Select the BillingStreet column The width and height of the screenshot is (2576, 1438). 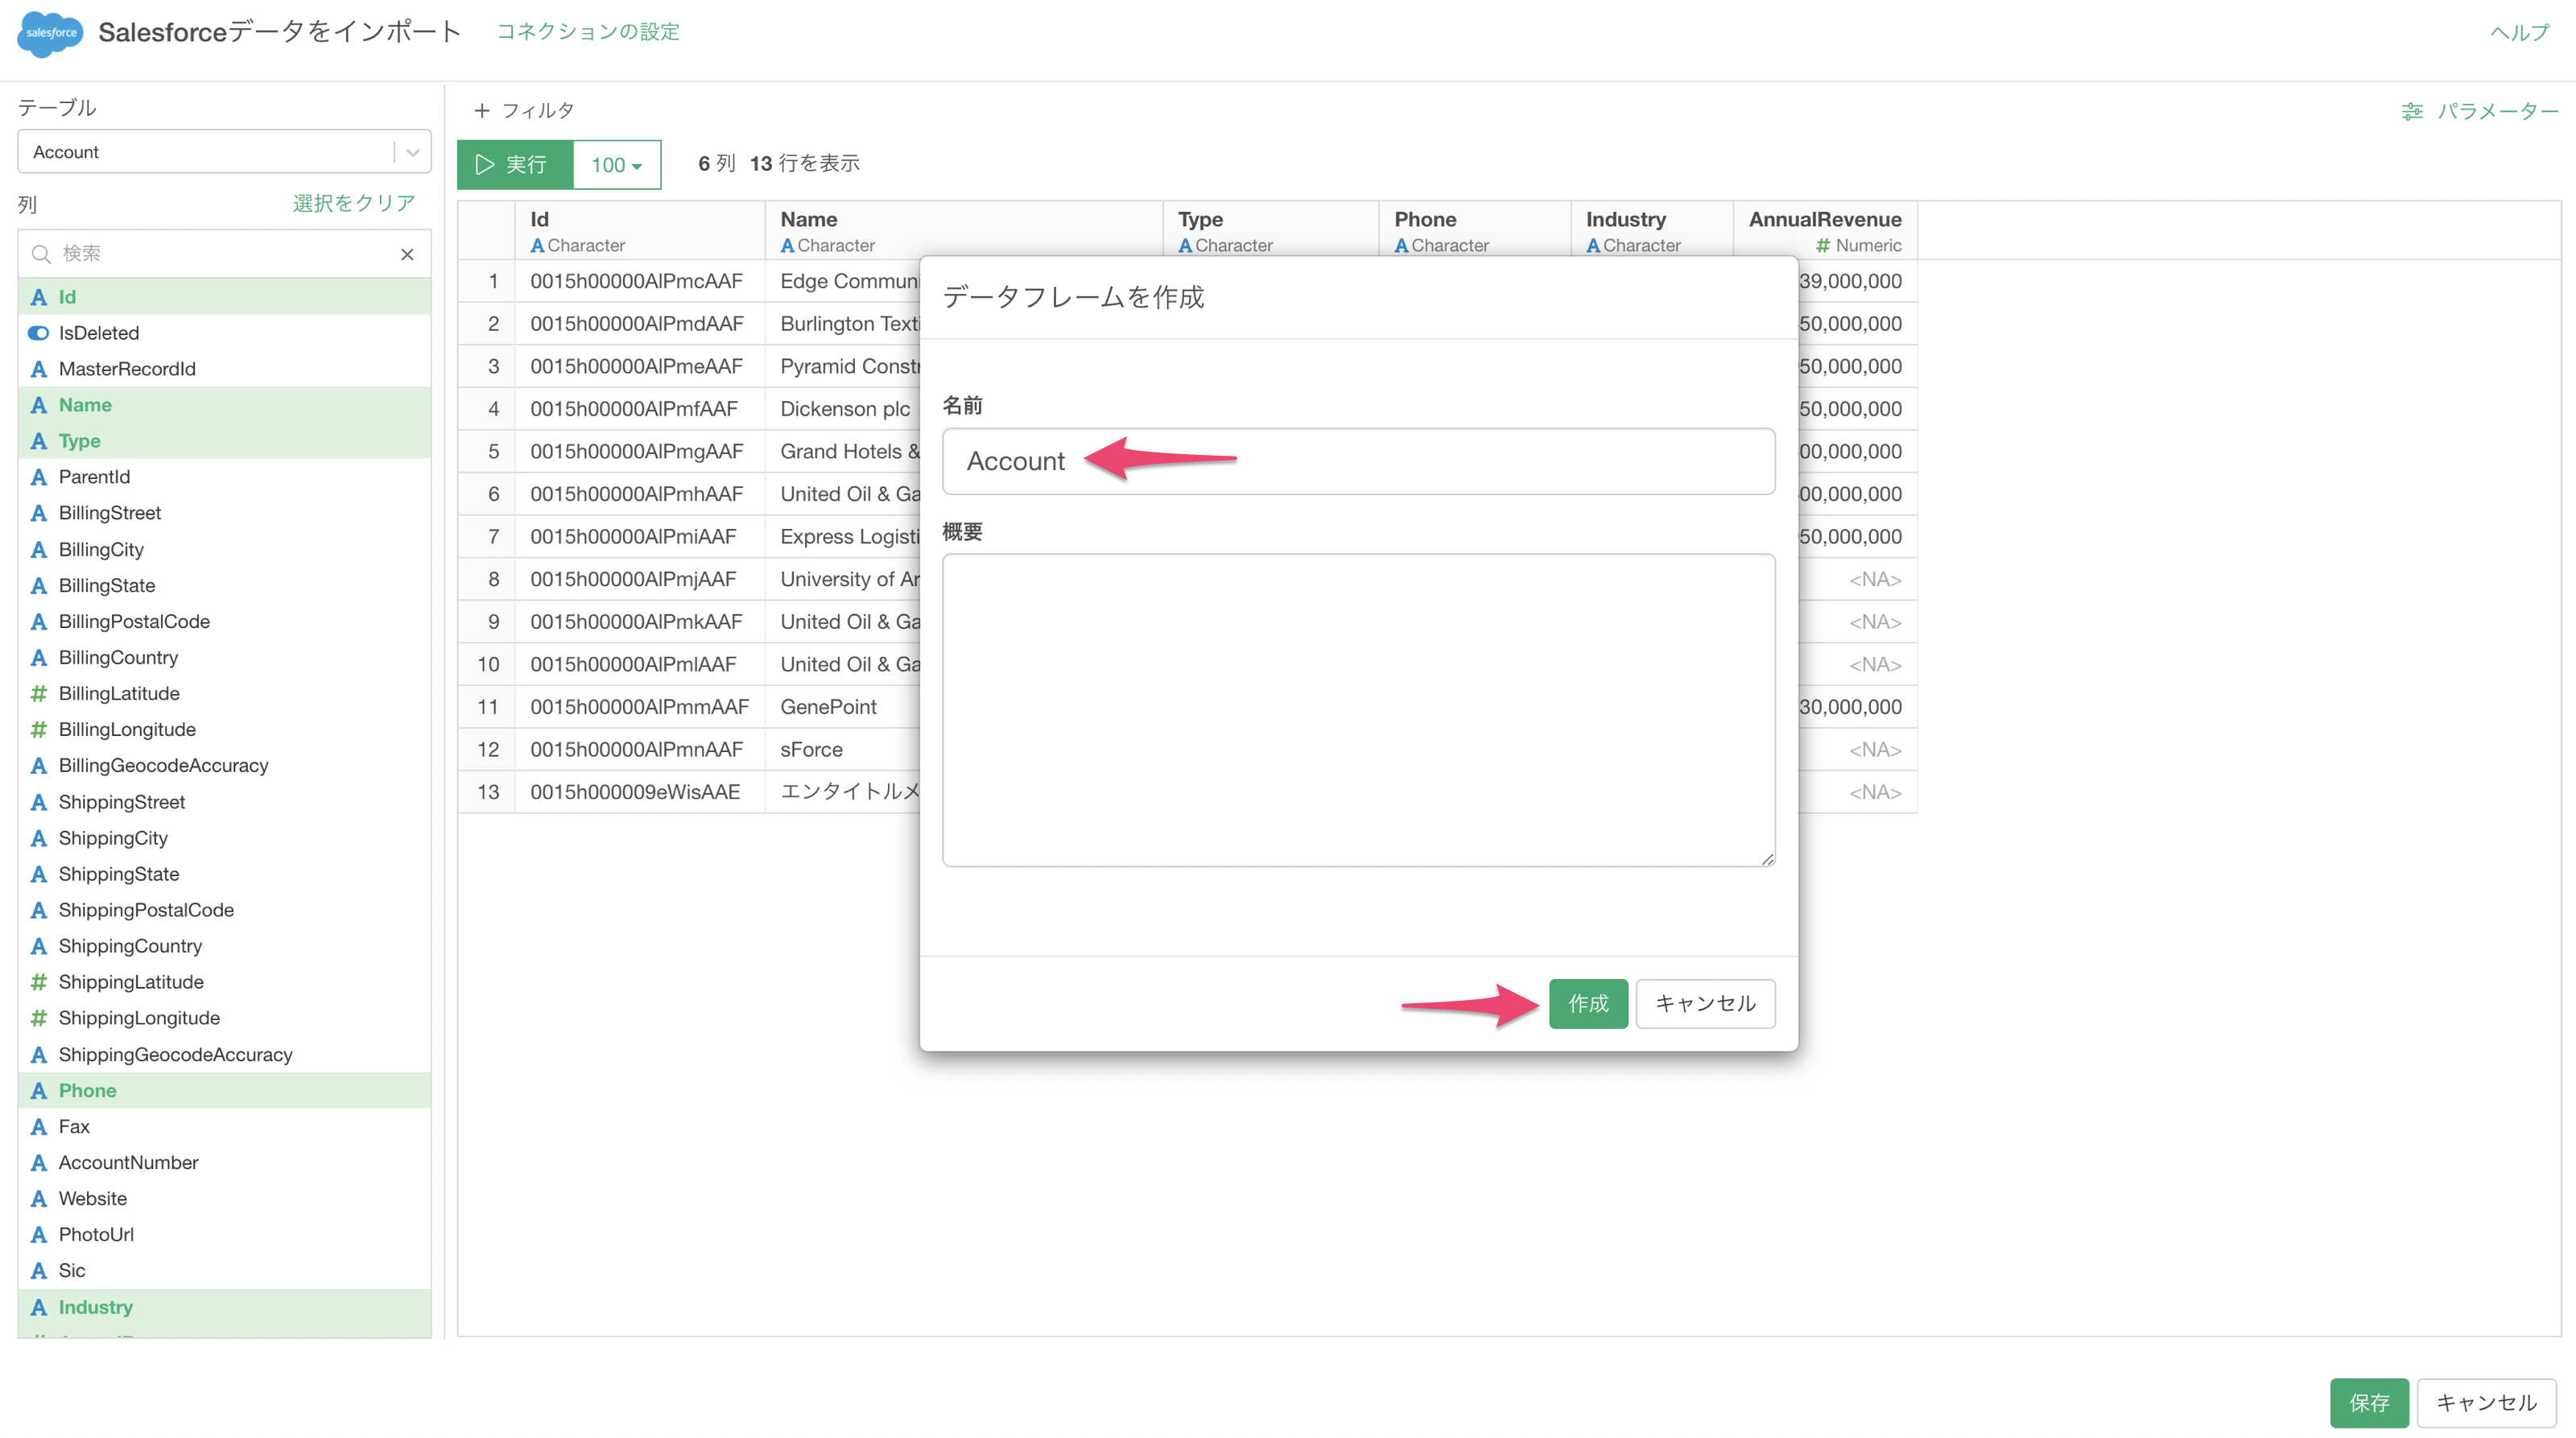(x=225, y=513)
